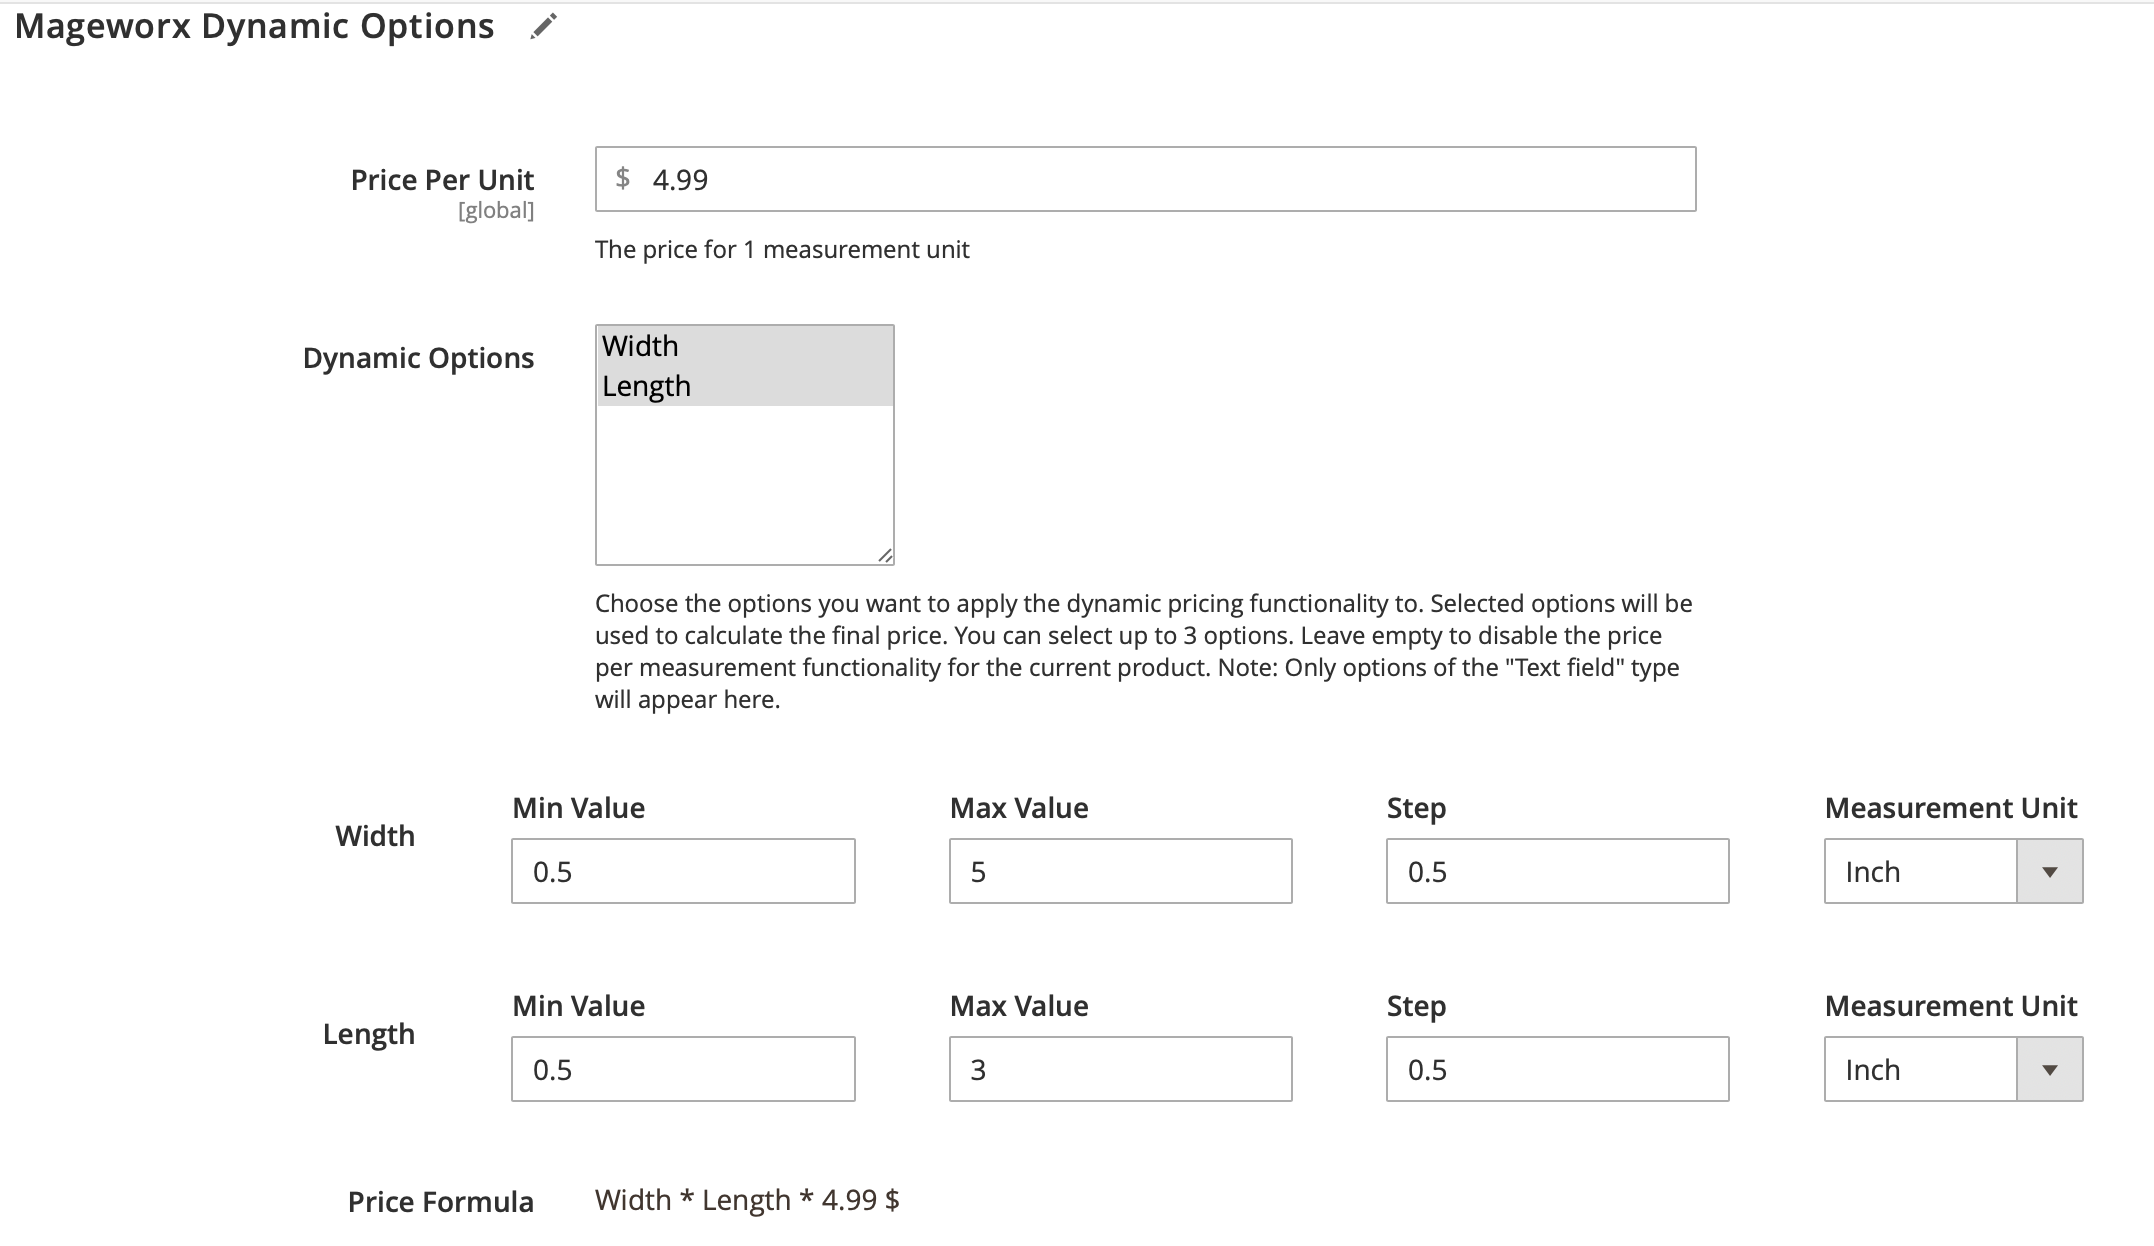Click the Price Per Unit input field
Screen dimensions: 2154x1246
click(1145, 179)
